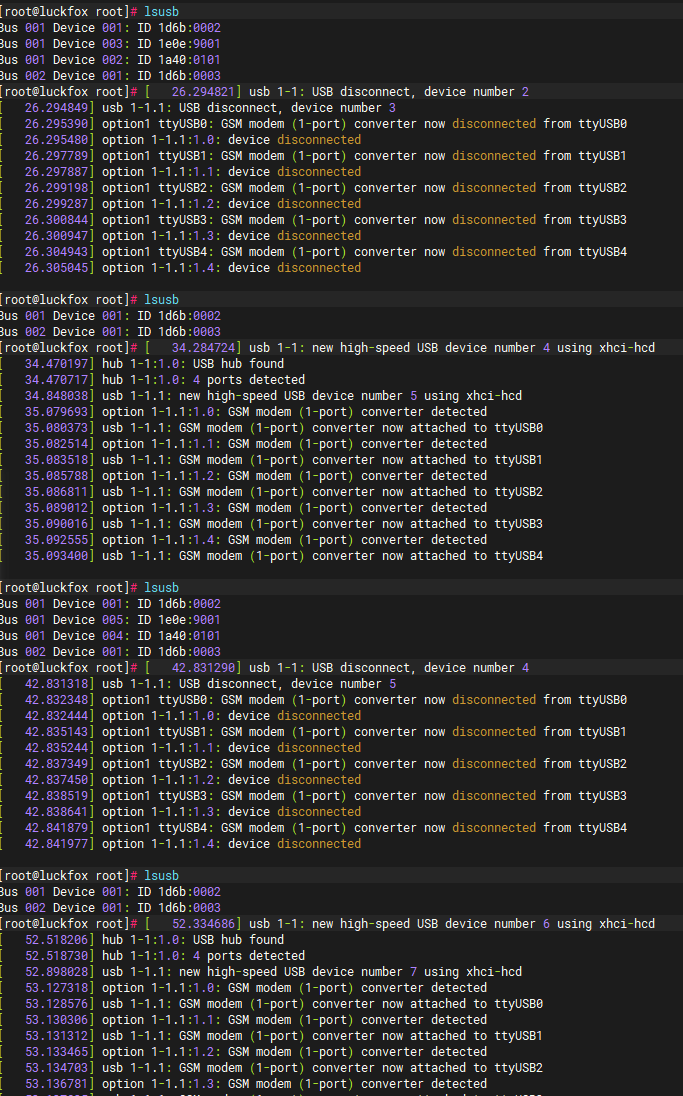683x1096 pixels.
Task: Click log line 34.470197 USB hub found
Action: click(x=143, y=364)
